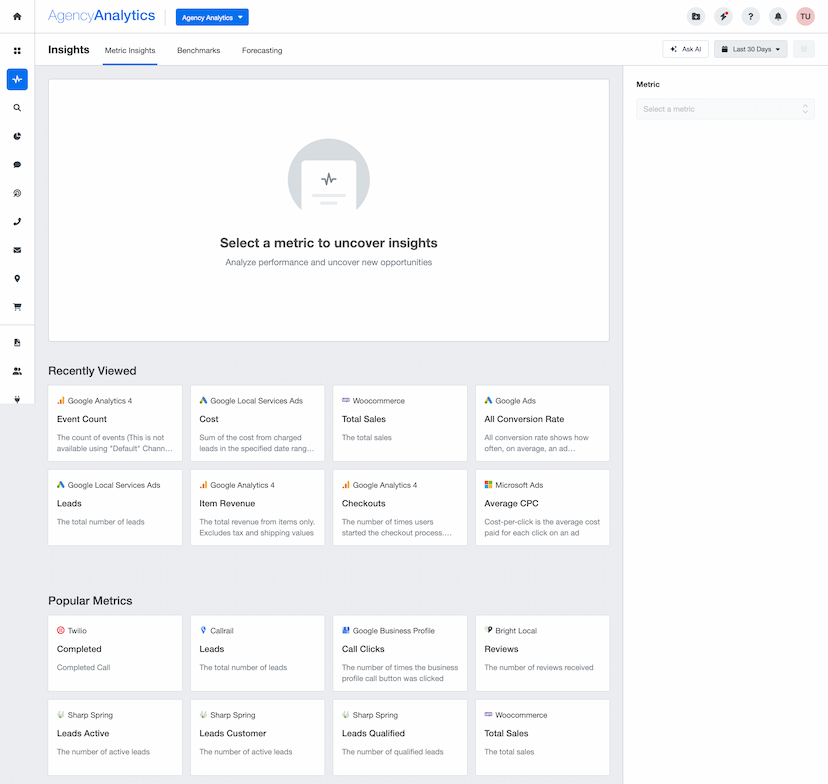Open the map pin local icon in sidebar

(17, 278)
